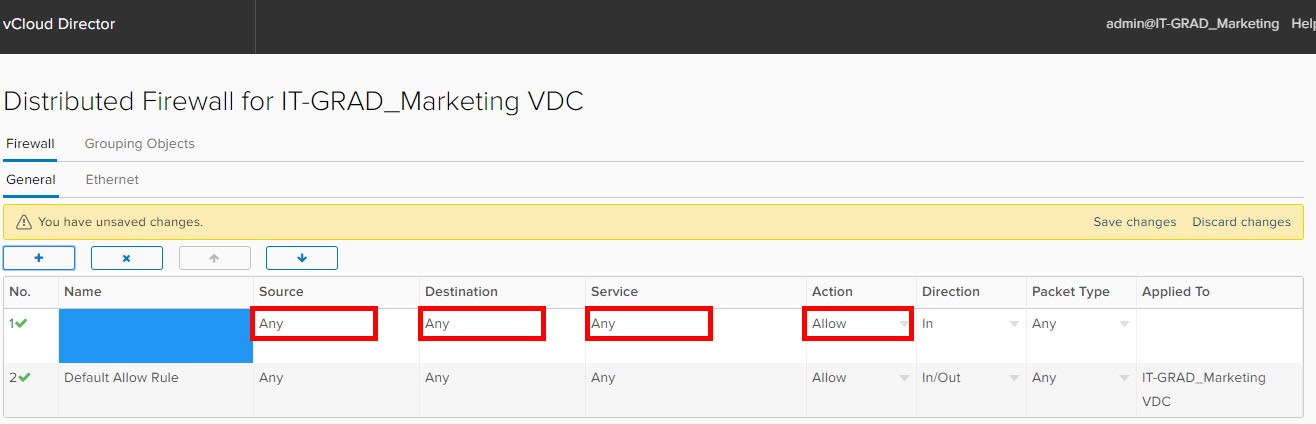Open admin@IT-GRAD_Marketing user menu

click(x=1192, y=24)
